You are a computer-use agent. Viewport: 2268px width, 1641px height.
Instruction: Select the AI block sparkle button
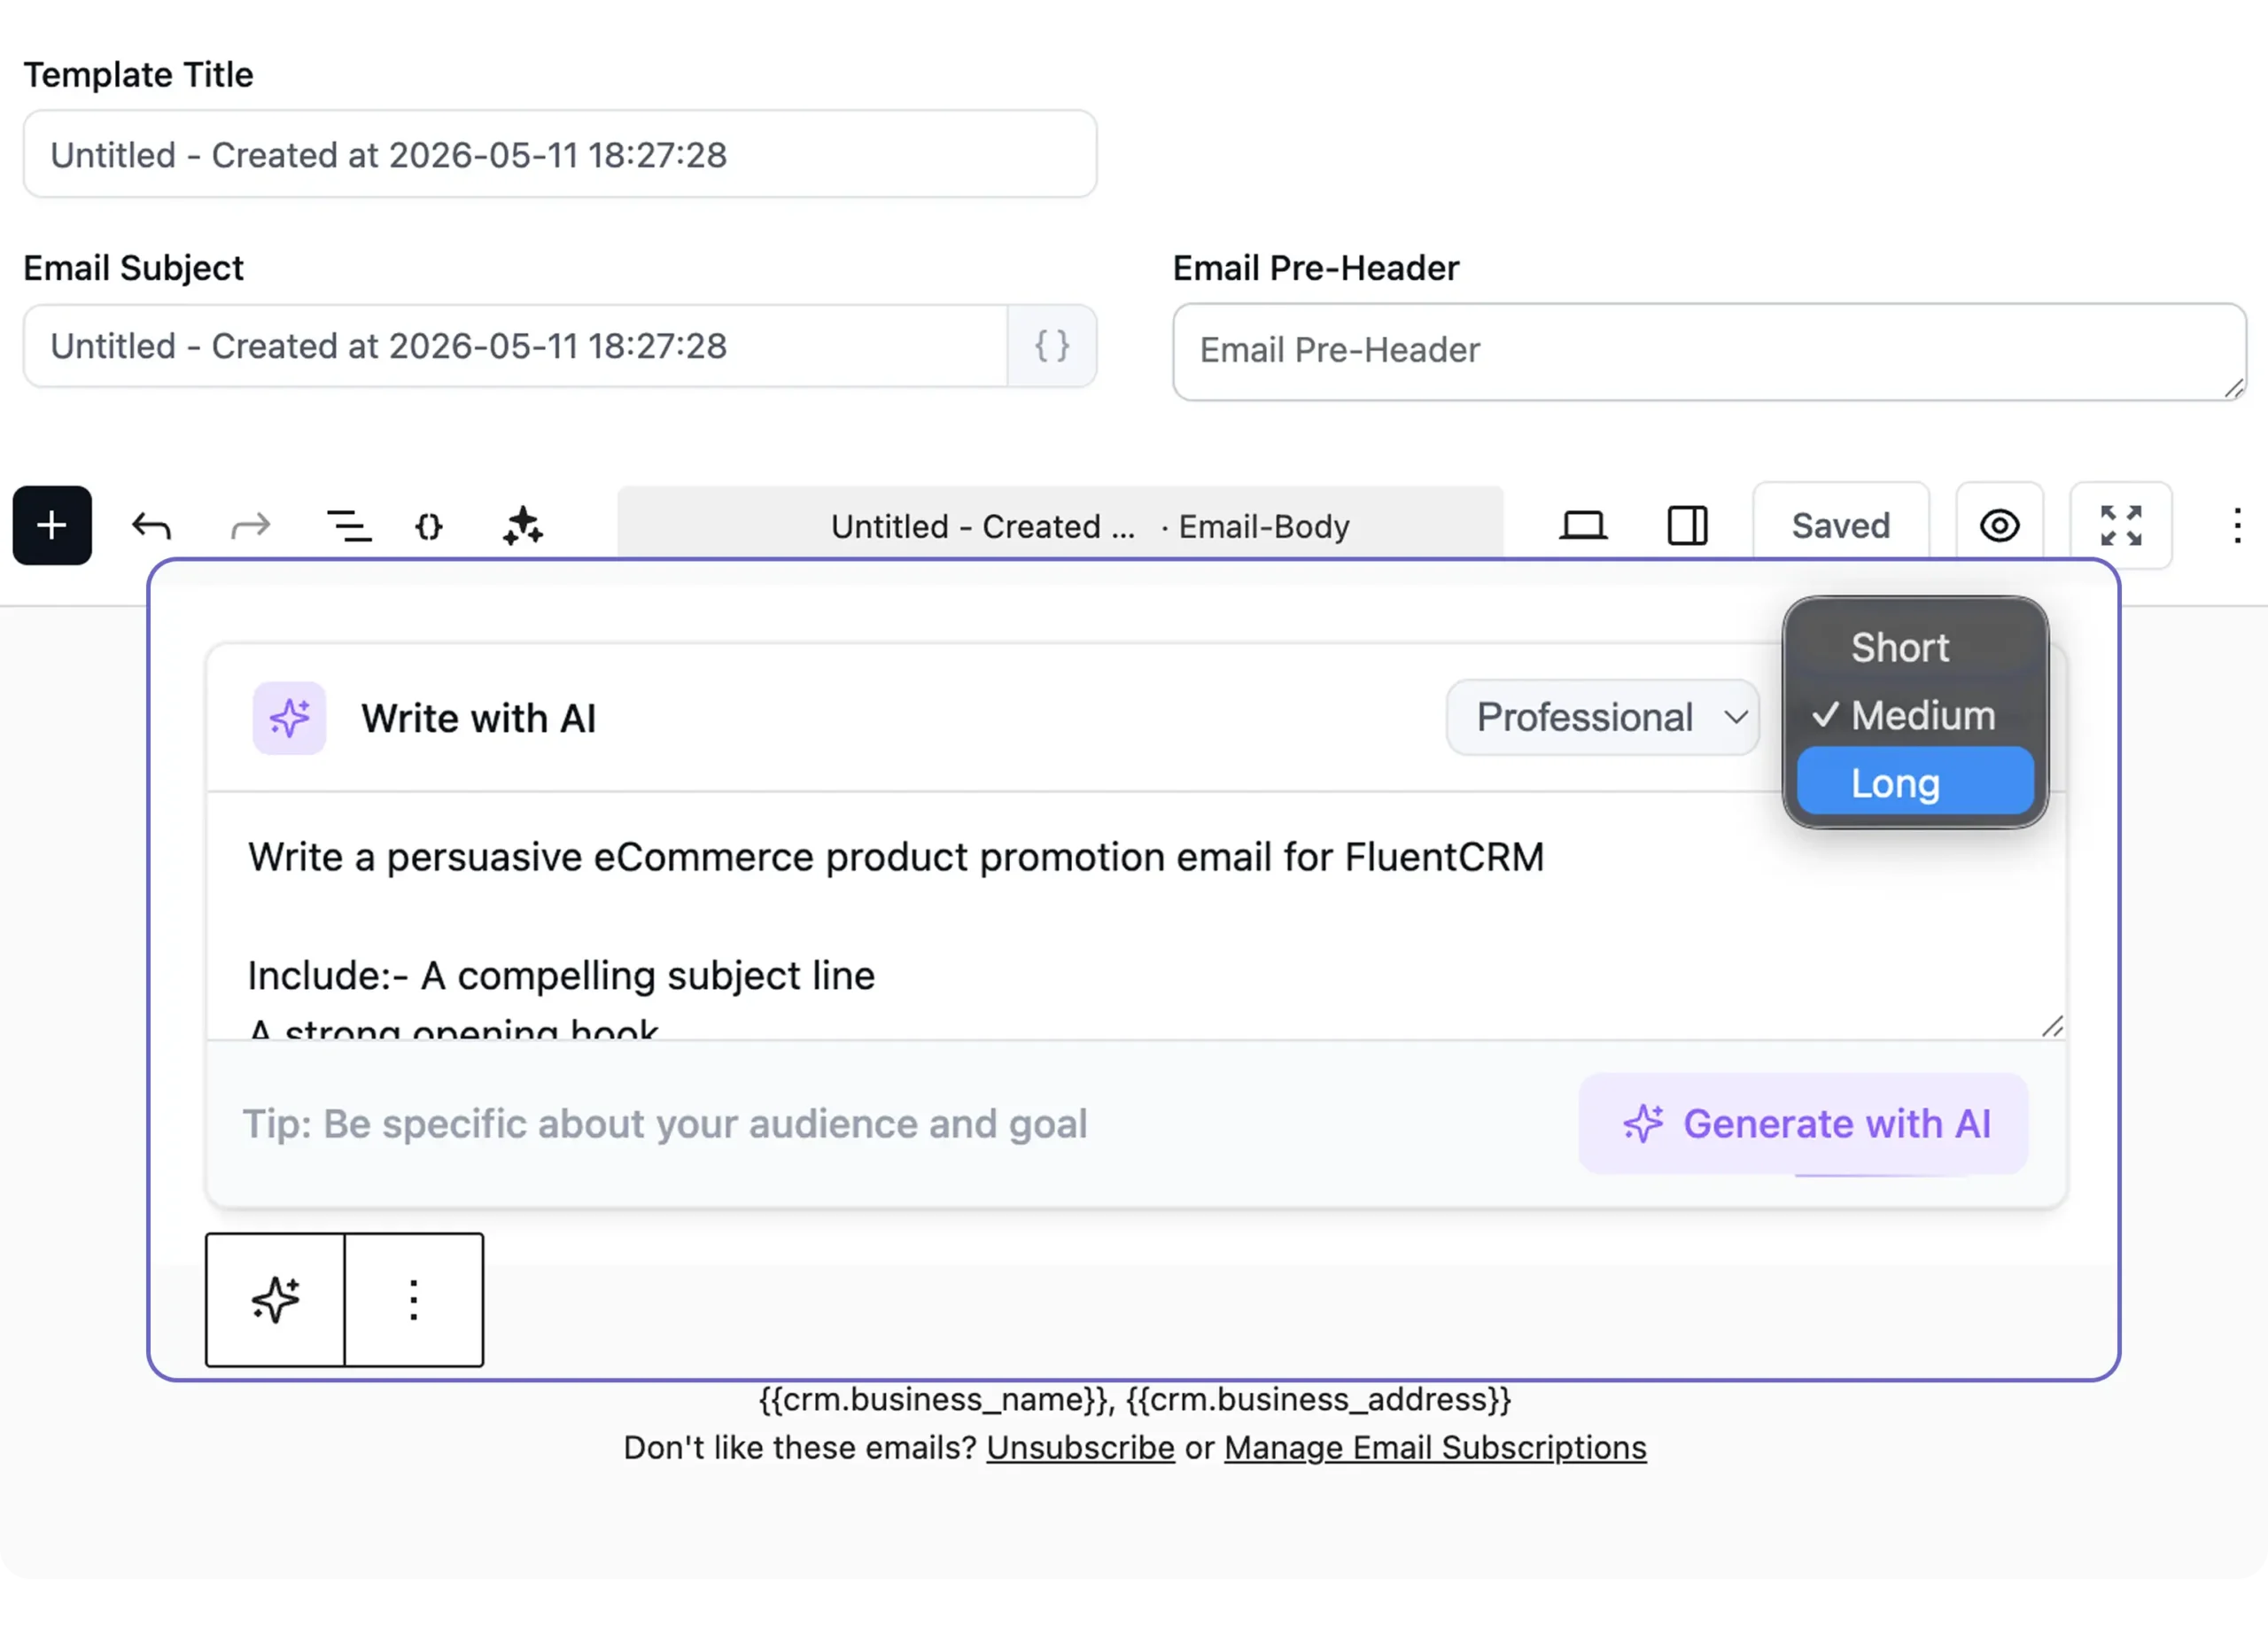275,1300
